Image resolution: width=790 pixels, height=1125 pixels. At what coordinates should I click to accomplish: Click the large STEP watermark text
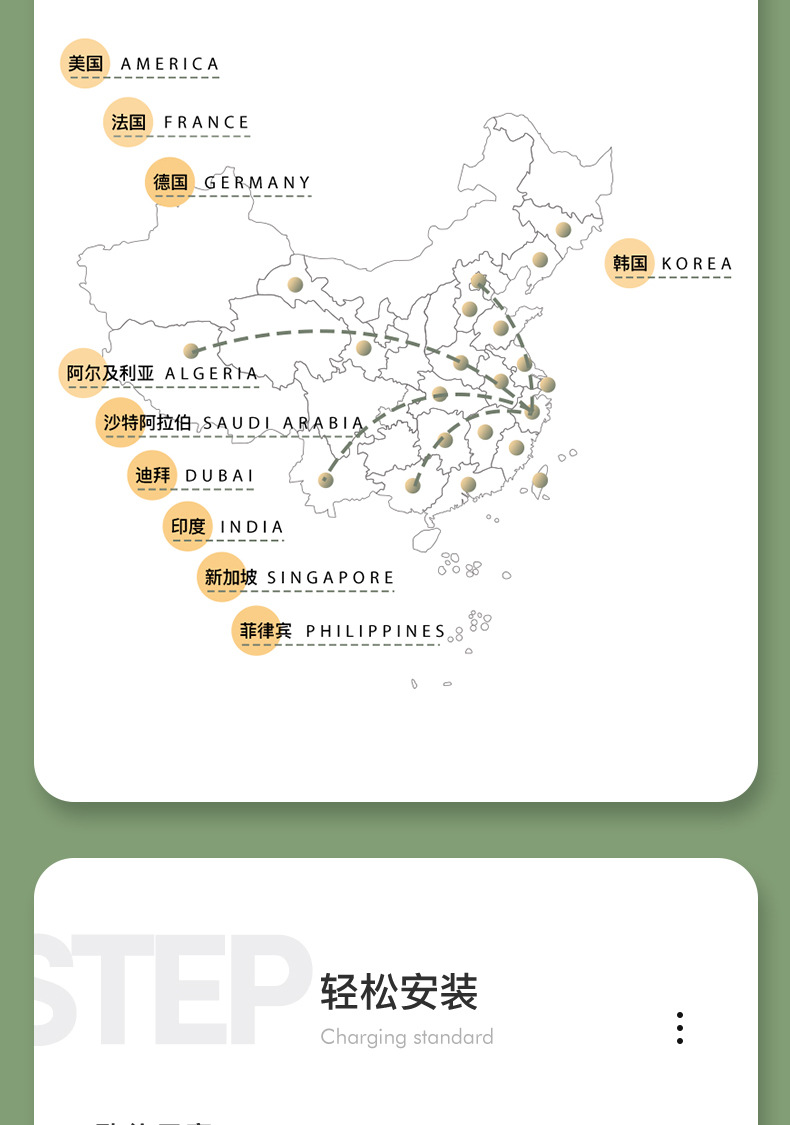point(170,990)
